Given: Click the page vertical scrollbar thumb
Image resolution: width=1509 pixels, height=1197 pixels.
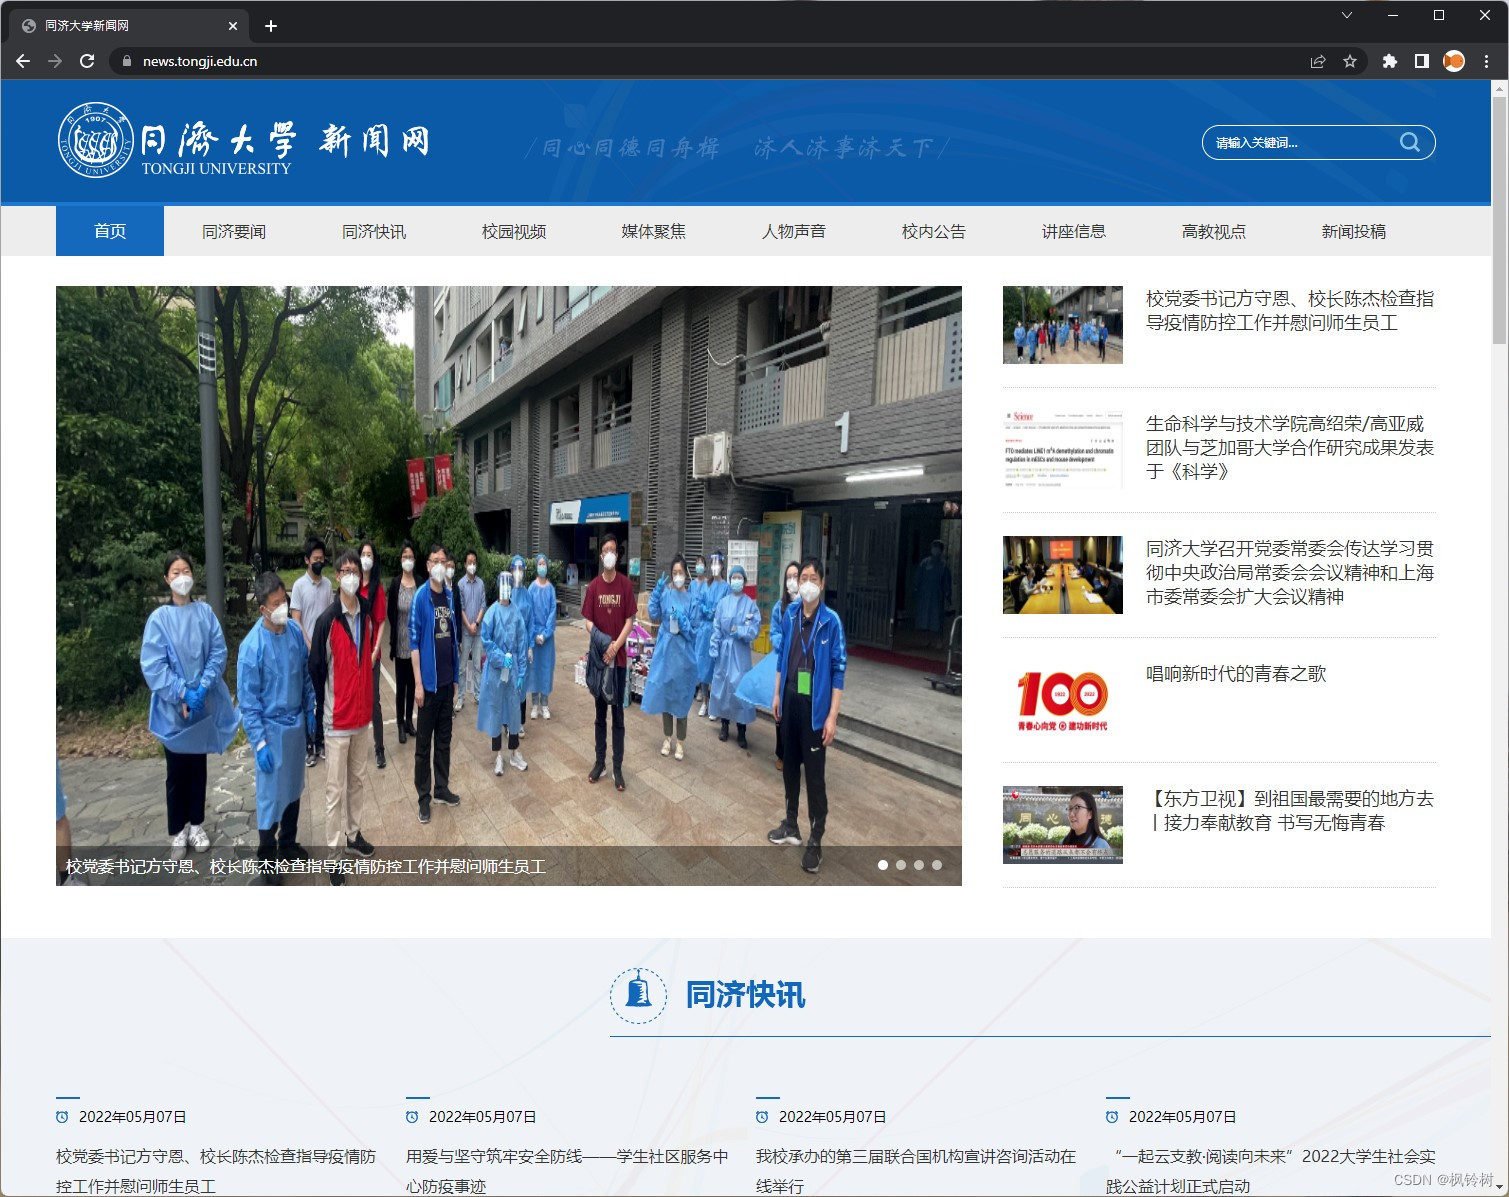Looking at the screenshot, I should 1499,220.
